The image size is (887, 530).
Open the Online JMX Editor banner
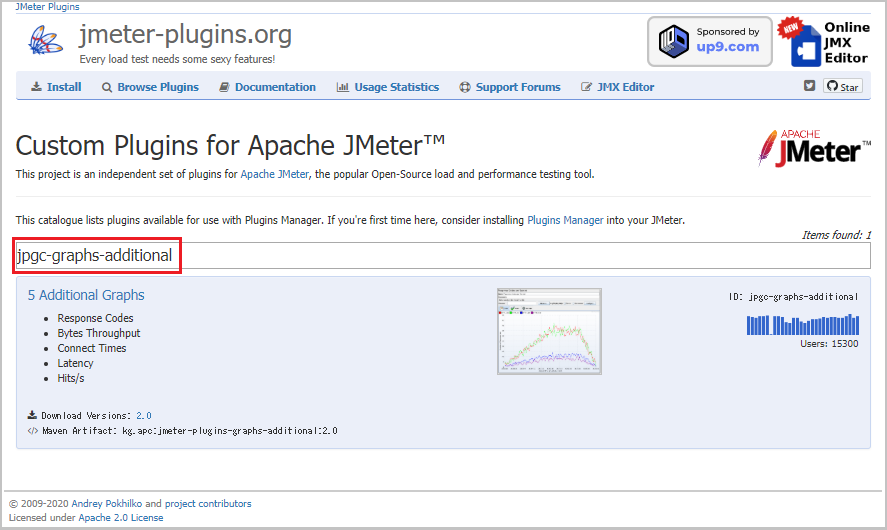823,41
